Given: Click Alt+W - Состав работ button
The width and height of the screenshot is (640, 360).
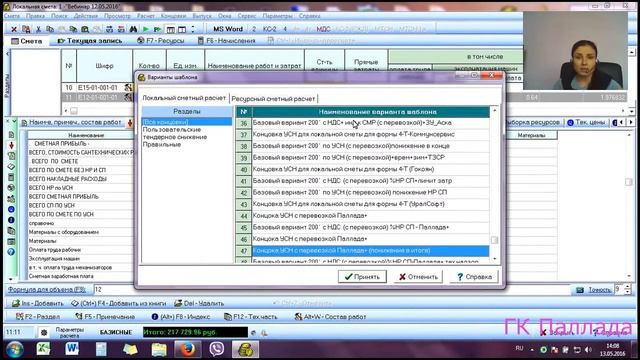Looking at the screenshot, I should tap(330, 316).
